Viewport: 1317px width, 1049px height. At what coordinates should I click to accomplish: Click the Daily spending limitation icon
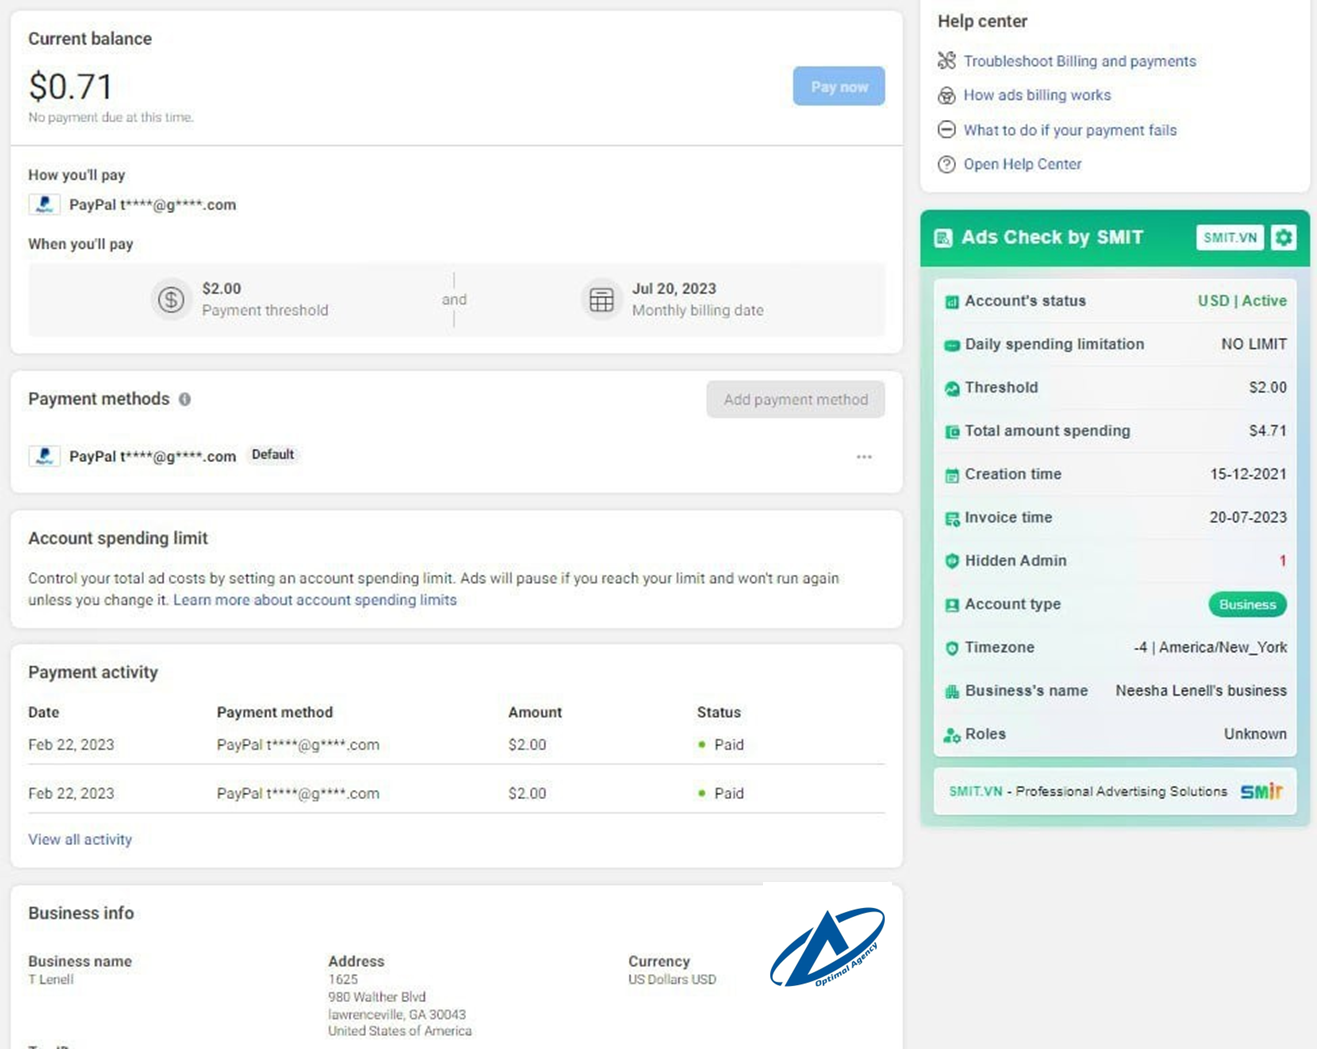tap(952, 345)
